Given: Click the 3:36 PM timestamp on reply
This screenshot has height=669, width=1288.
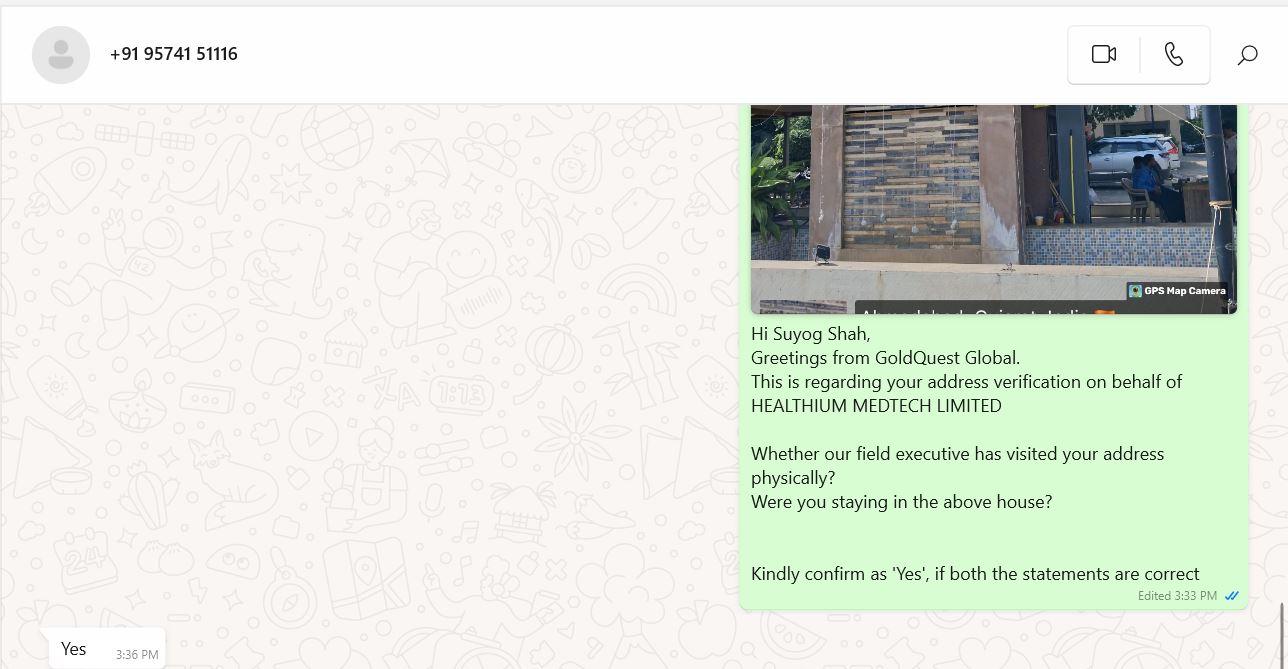Looking at the screenshot, I should [137, 655].
